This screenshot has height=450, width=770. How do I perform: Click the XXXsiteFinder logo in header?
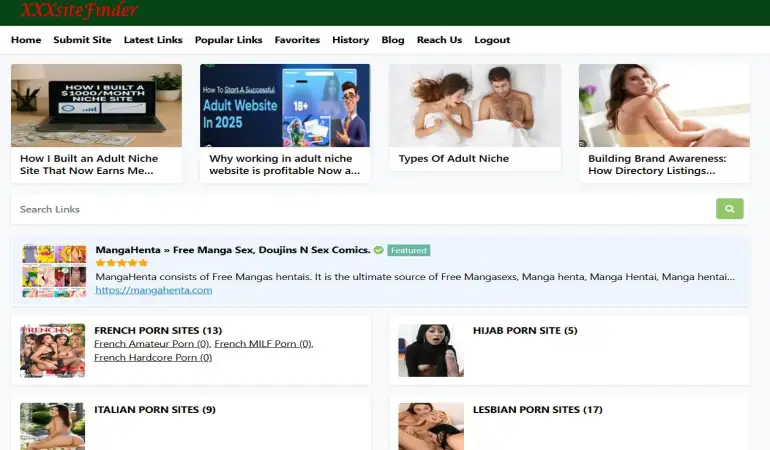coord(79,11)
